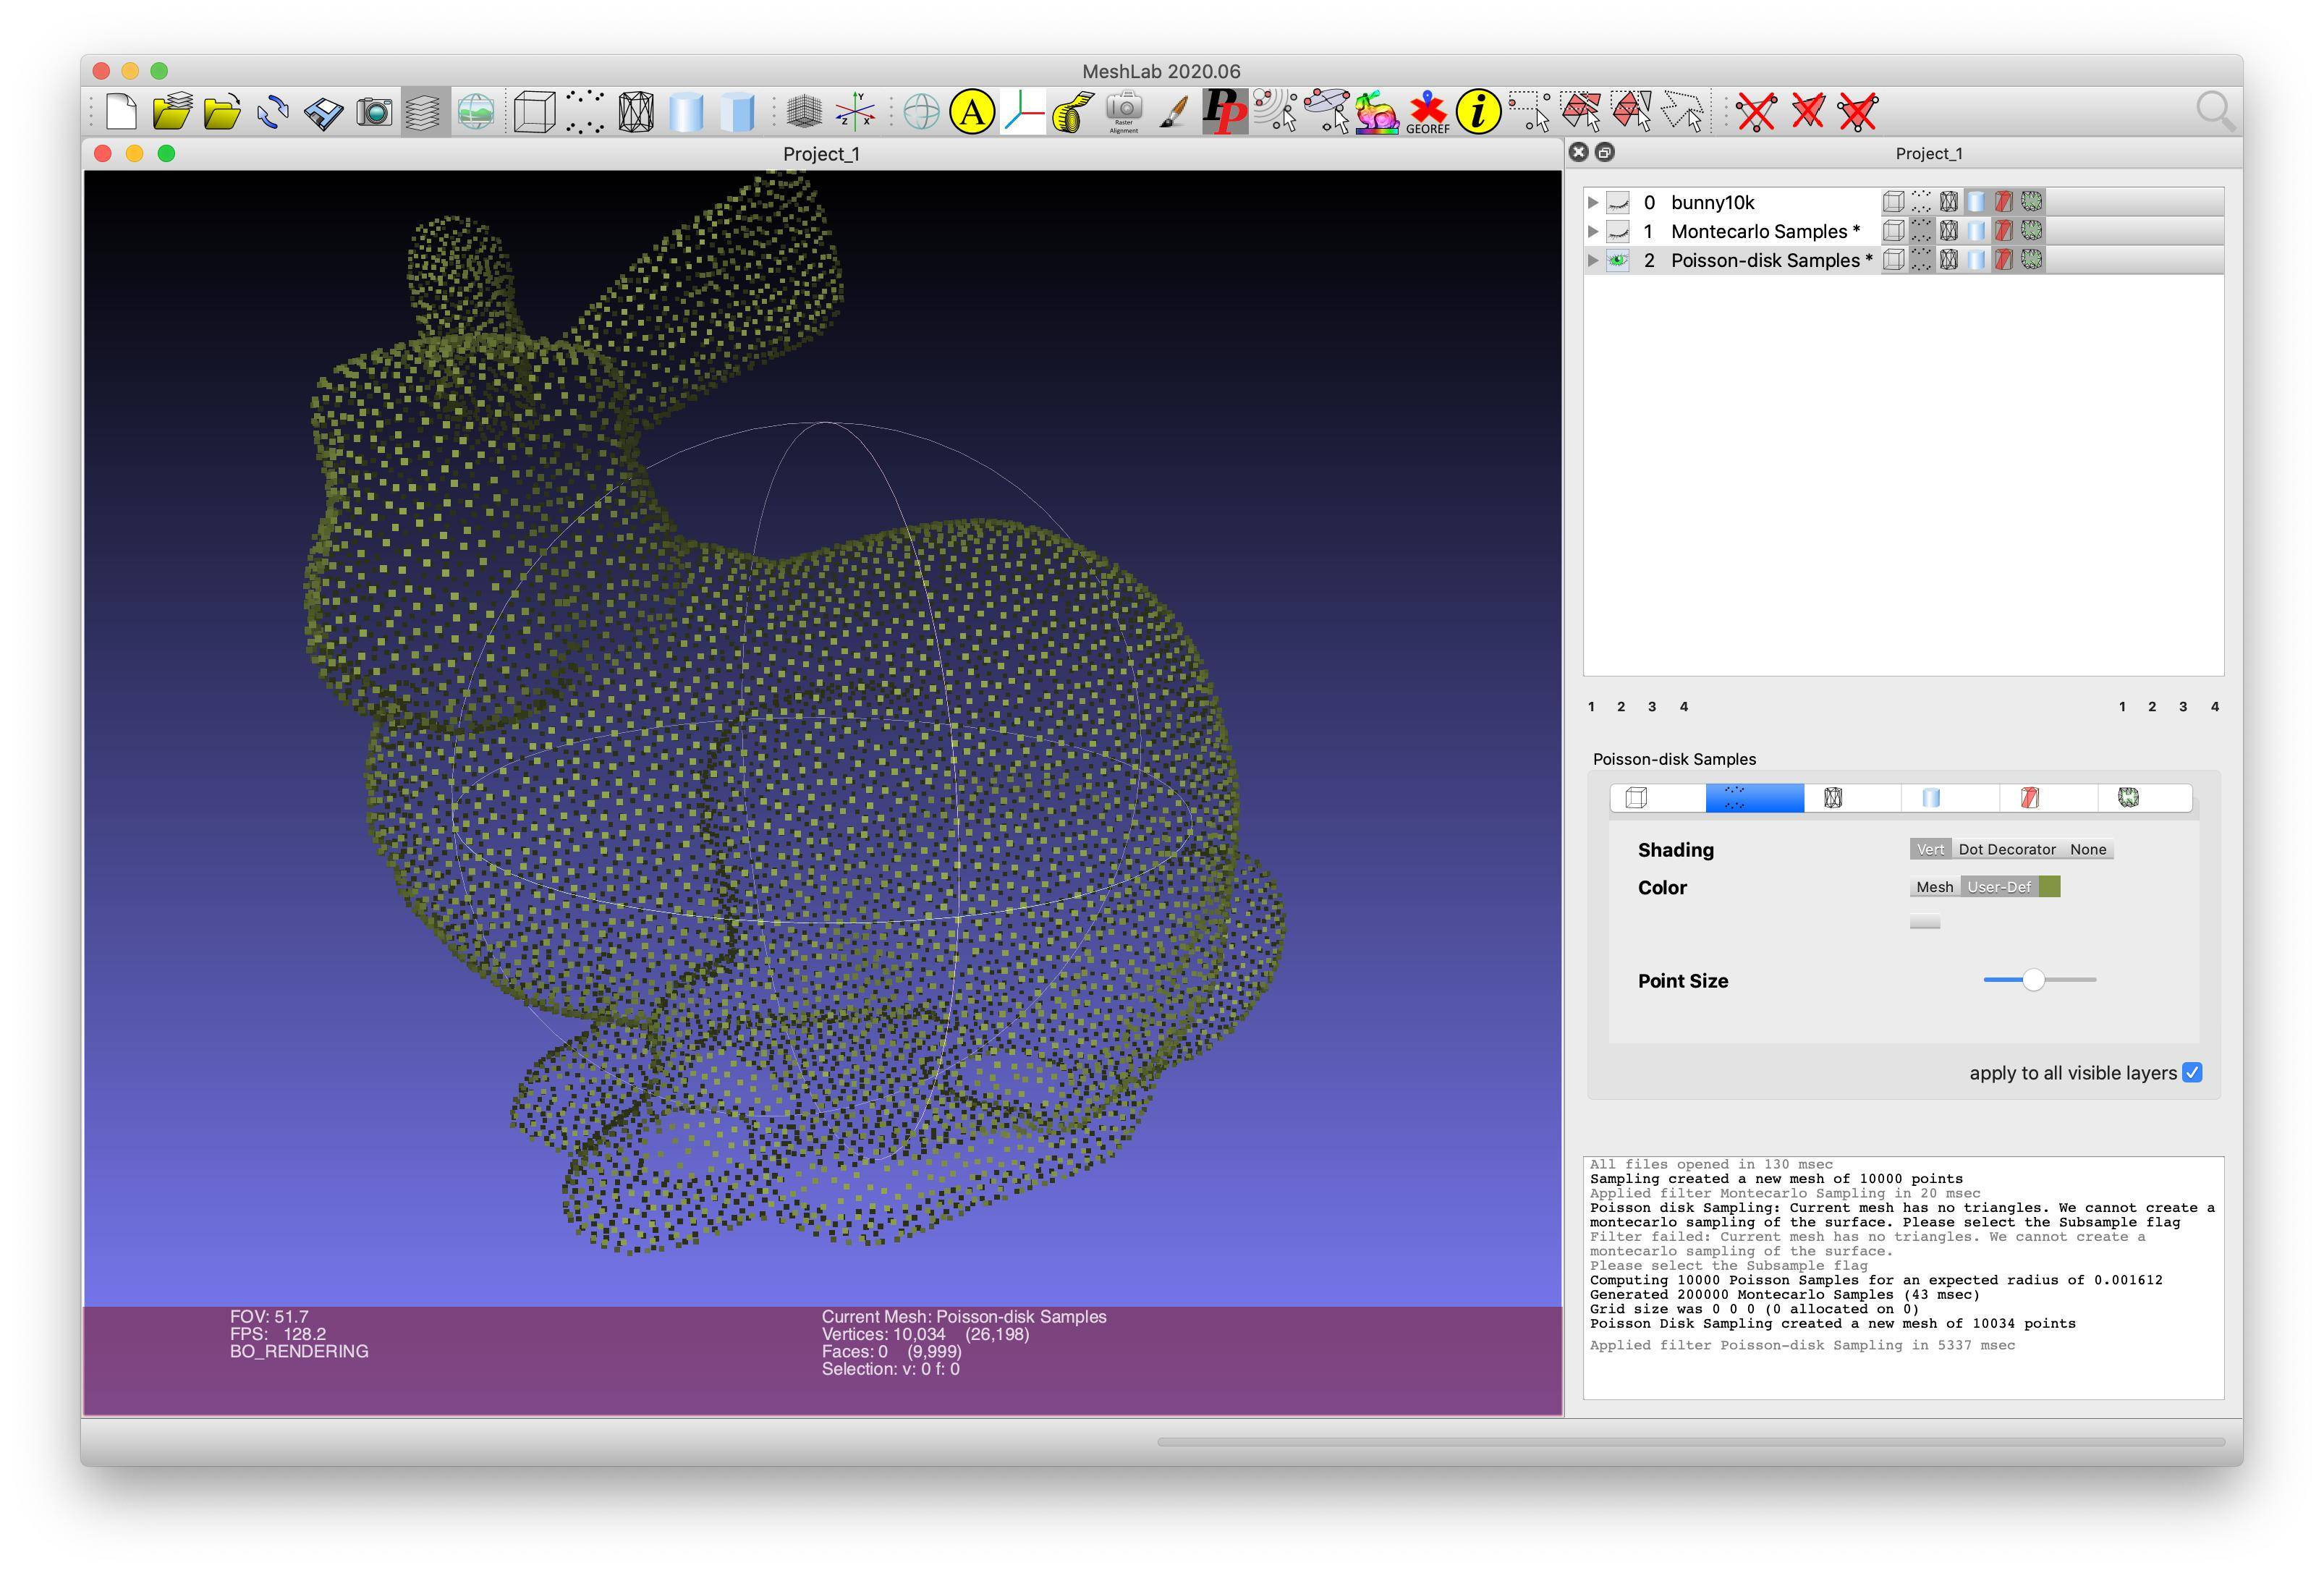Set shading to Dot Decorator
The width and height of the screenshot is (2324, 1573).
(2006, 849)
